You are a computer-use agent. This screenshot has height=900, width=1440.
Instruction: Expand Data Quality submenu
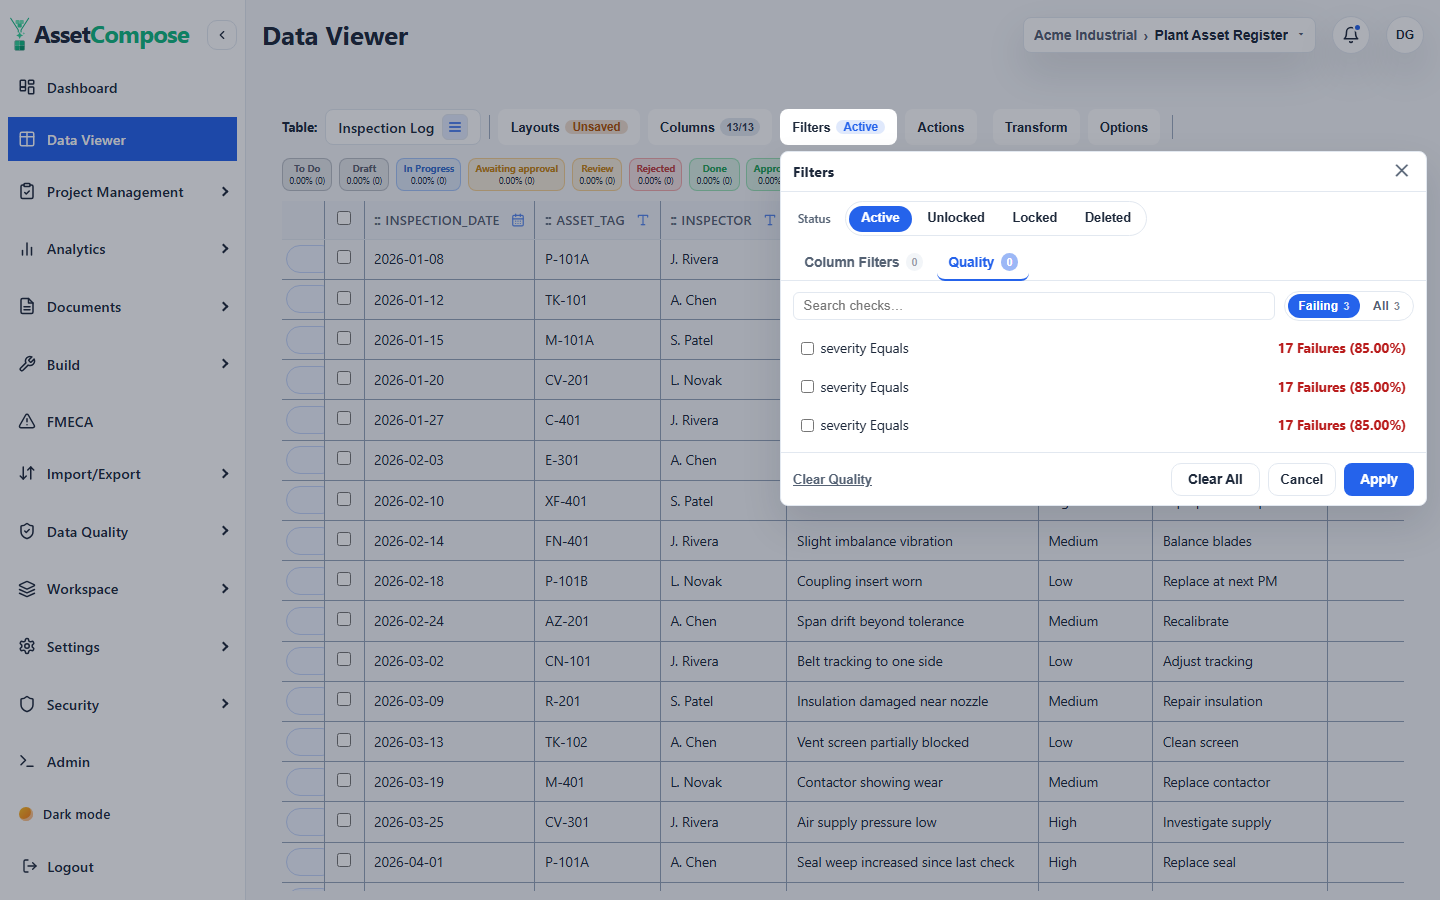point(225,530)
